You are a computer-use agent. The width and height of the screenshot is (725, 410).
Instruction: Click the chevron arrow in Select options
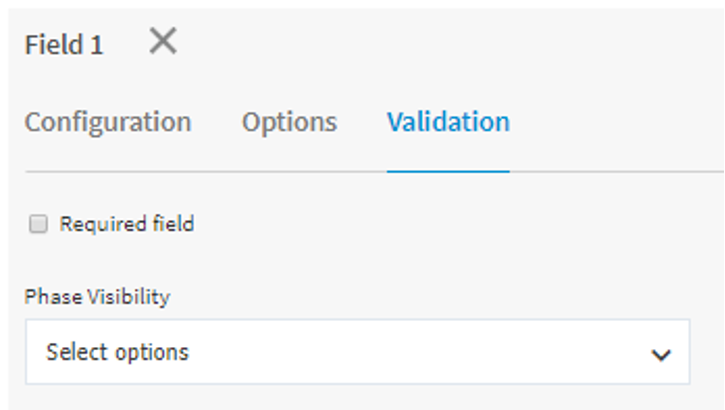click(660, 354)
